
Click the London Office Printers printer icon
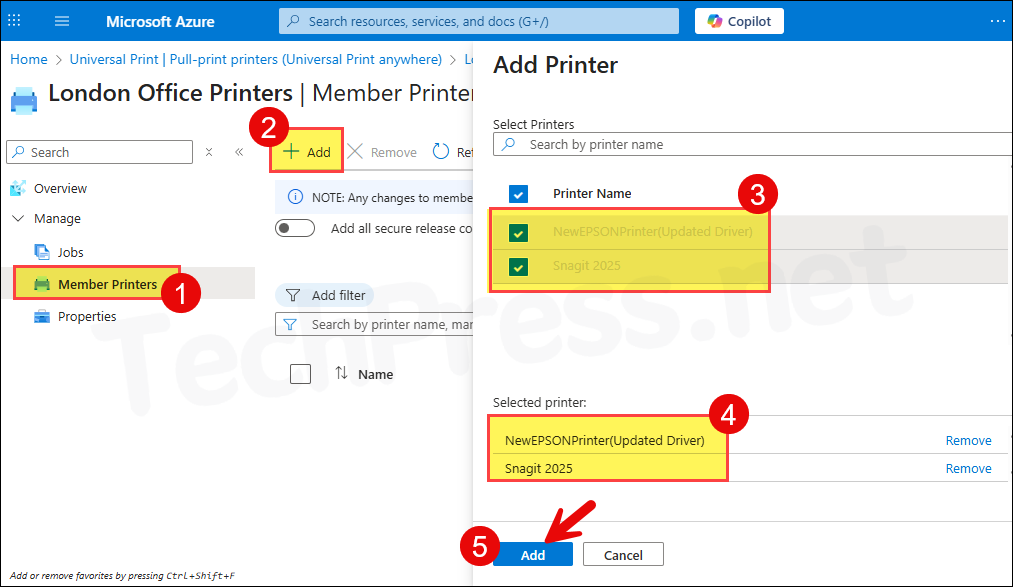pos(24,101)
